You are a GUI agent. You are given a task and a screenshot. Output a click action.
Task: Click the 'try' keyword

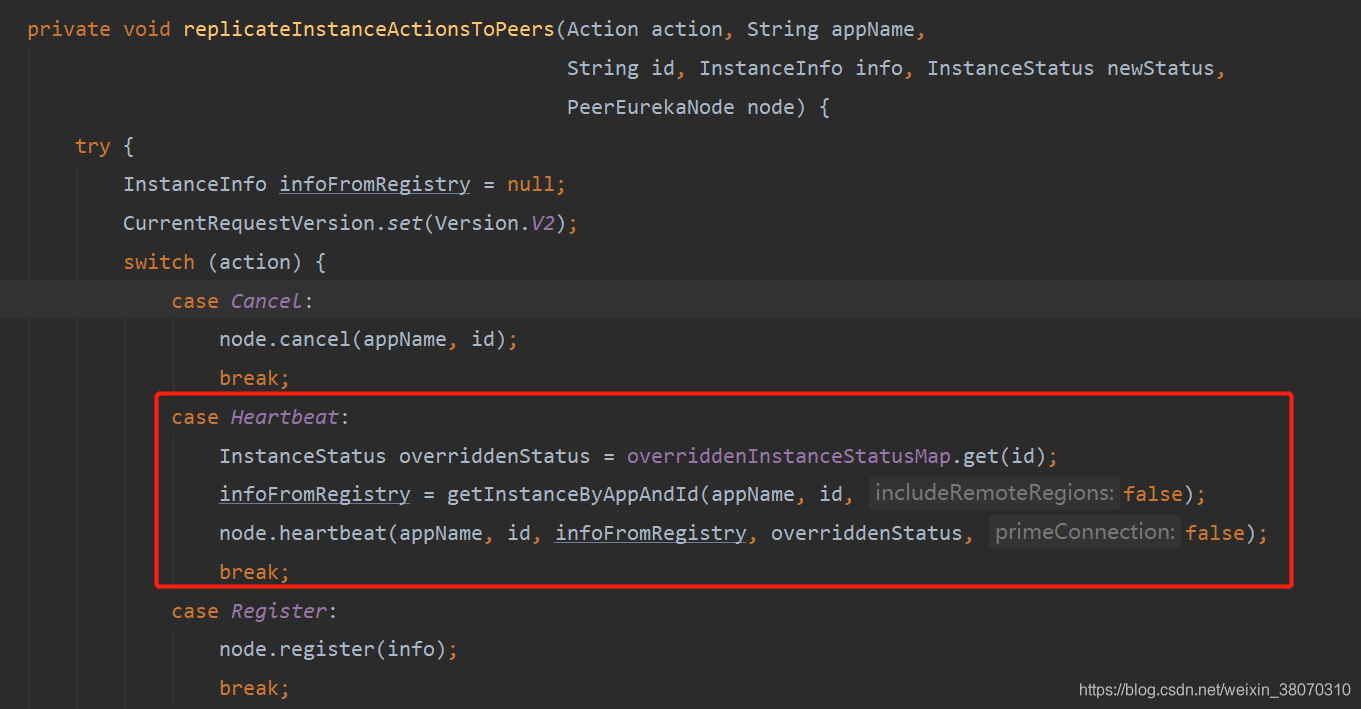(93, 146)
